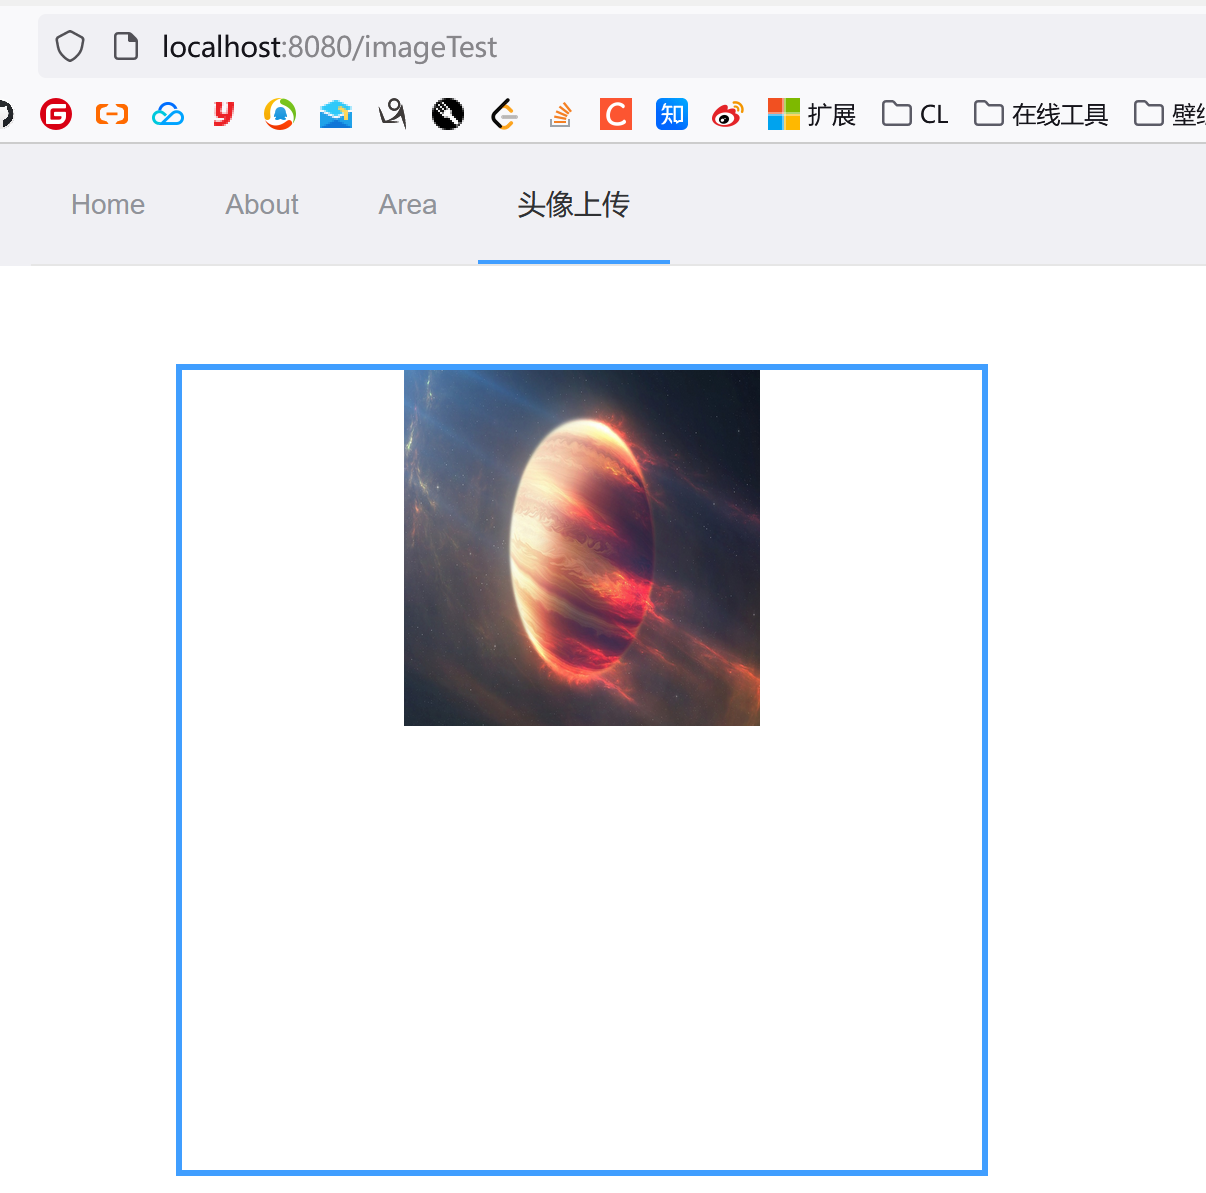Open the red Gitee bookmark
The height and width of the screenshot is (1193, 1206).
[56, 114]
